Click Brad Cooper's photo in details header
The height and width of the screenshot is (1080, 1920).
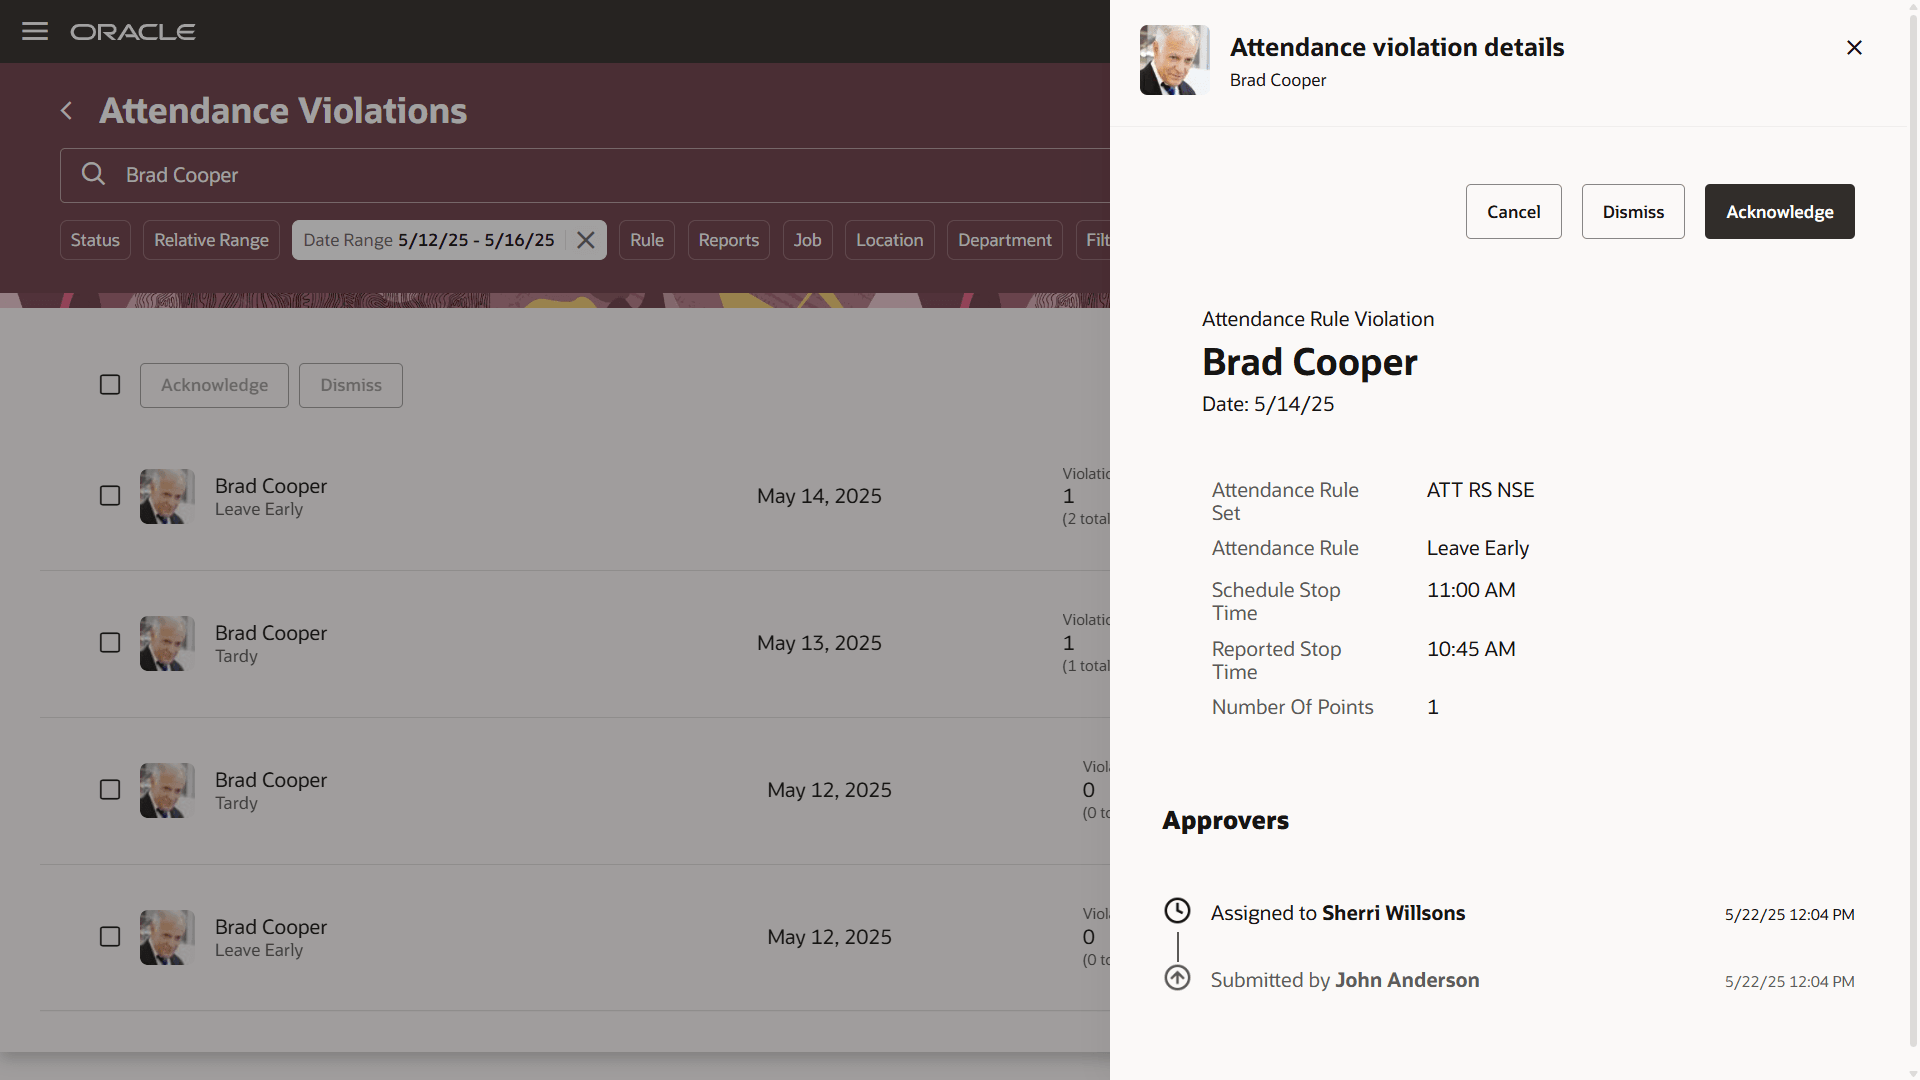coord(1174,60)
